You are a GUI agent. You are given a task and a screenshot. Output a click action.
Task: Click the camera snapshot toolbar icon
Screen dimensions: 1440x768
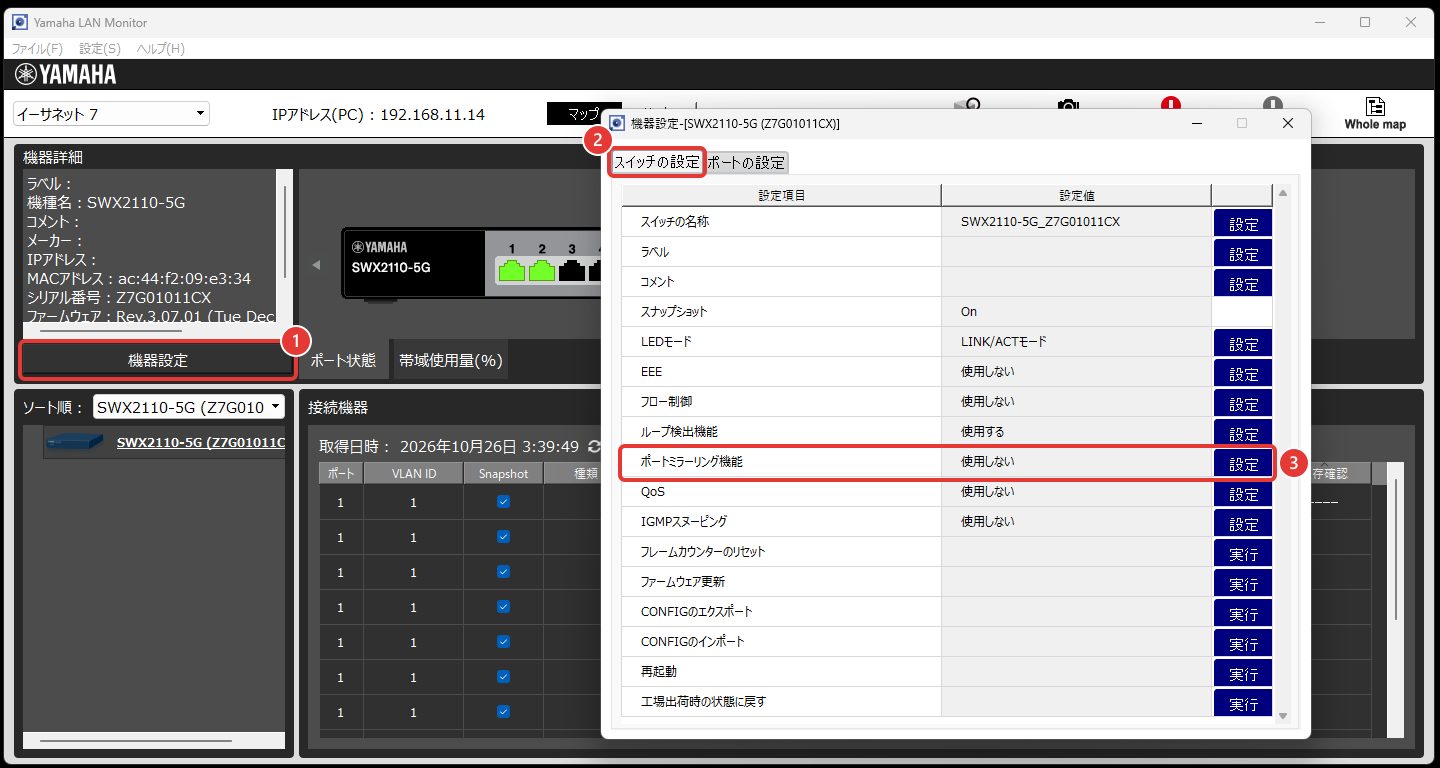coord(1068,105)
